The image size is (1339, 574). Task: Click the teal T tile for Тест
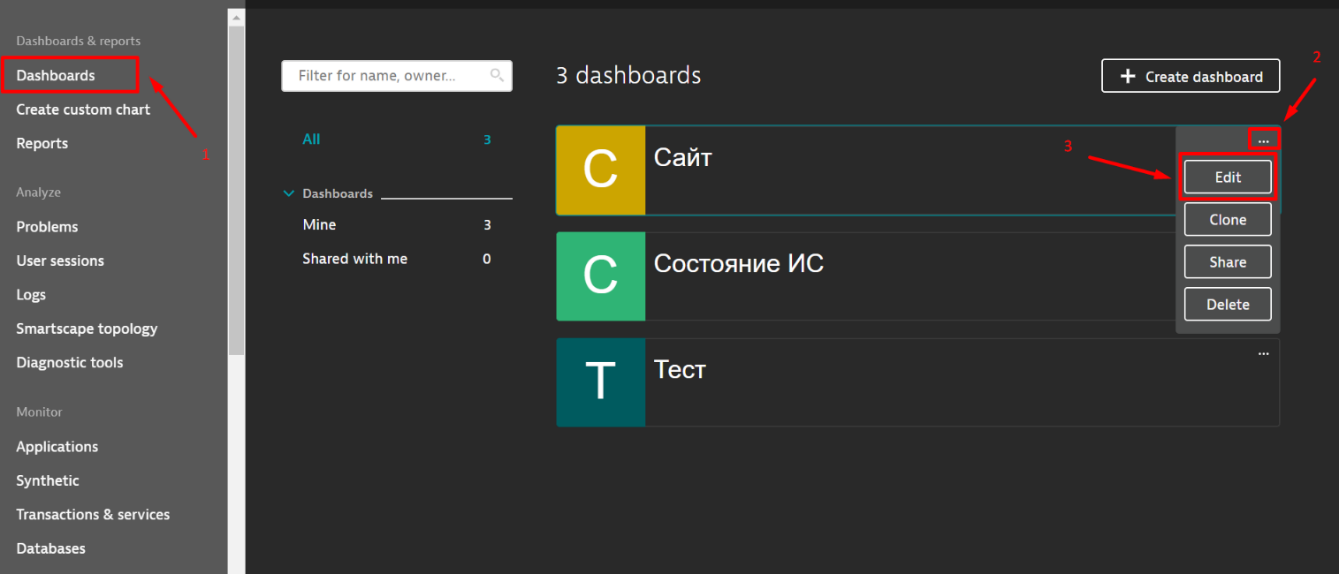600,382
